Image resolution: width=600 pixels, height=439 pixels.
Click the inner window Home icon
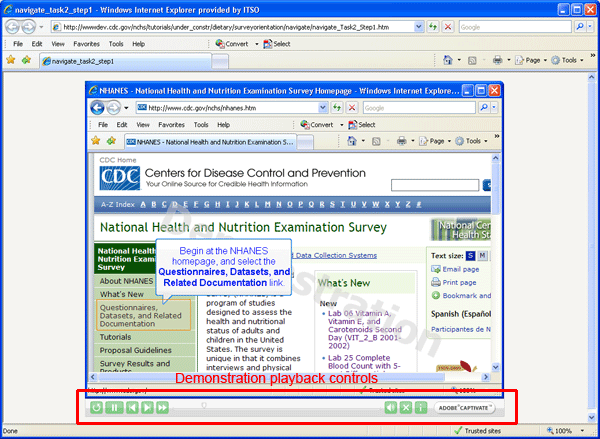click(352, 141)
